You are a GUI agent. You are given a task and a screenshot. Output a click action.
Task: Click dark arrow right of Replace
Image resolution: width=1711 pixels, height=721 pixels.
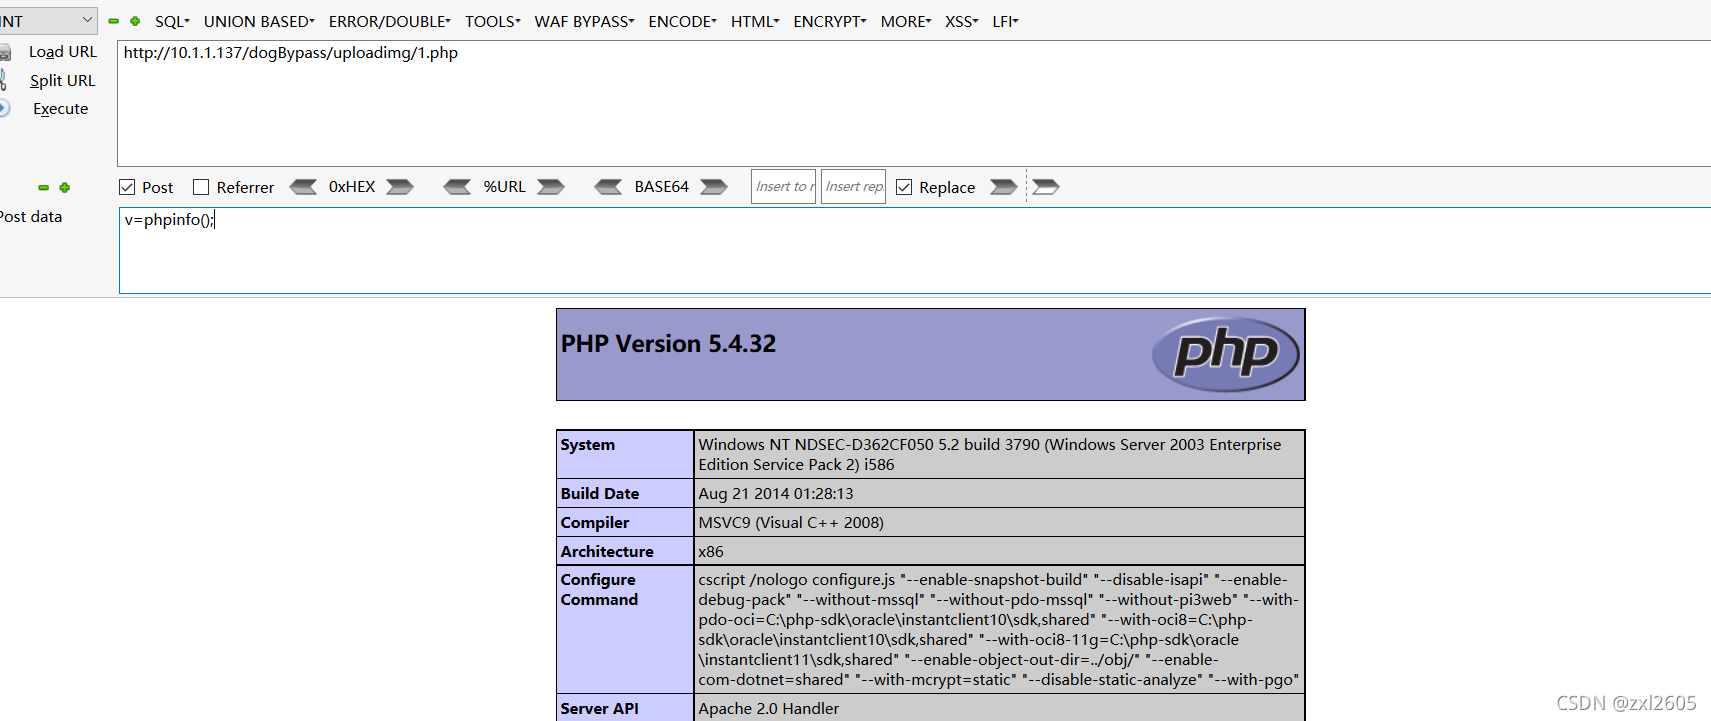(1004, 187)
